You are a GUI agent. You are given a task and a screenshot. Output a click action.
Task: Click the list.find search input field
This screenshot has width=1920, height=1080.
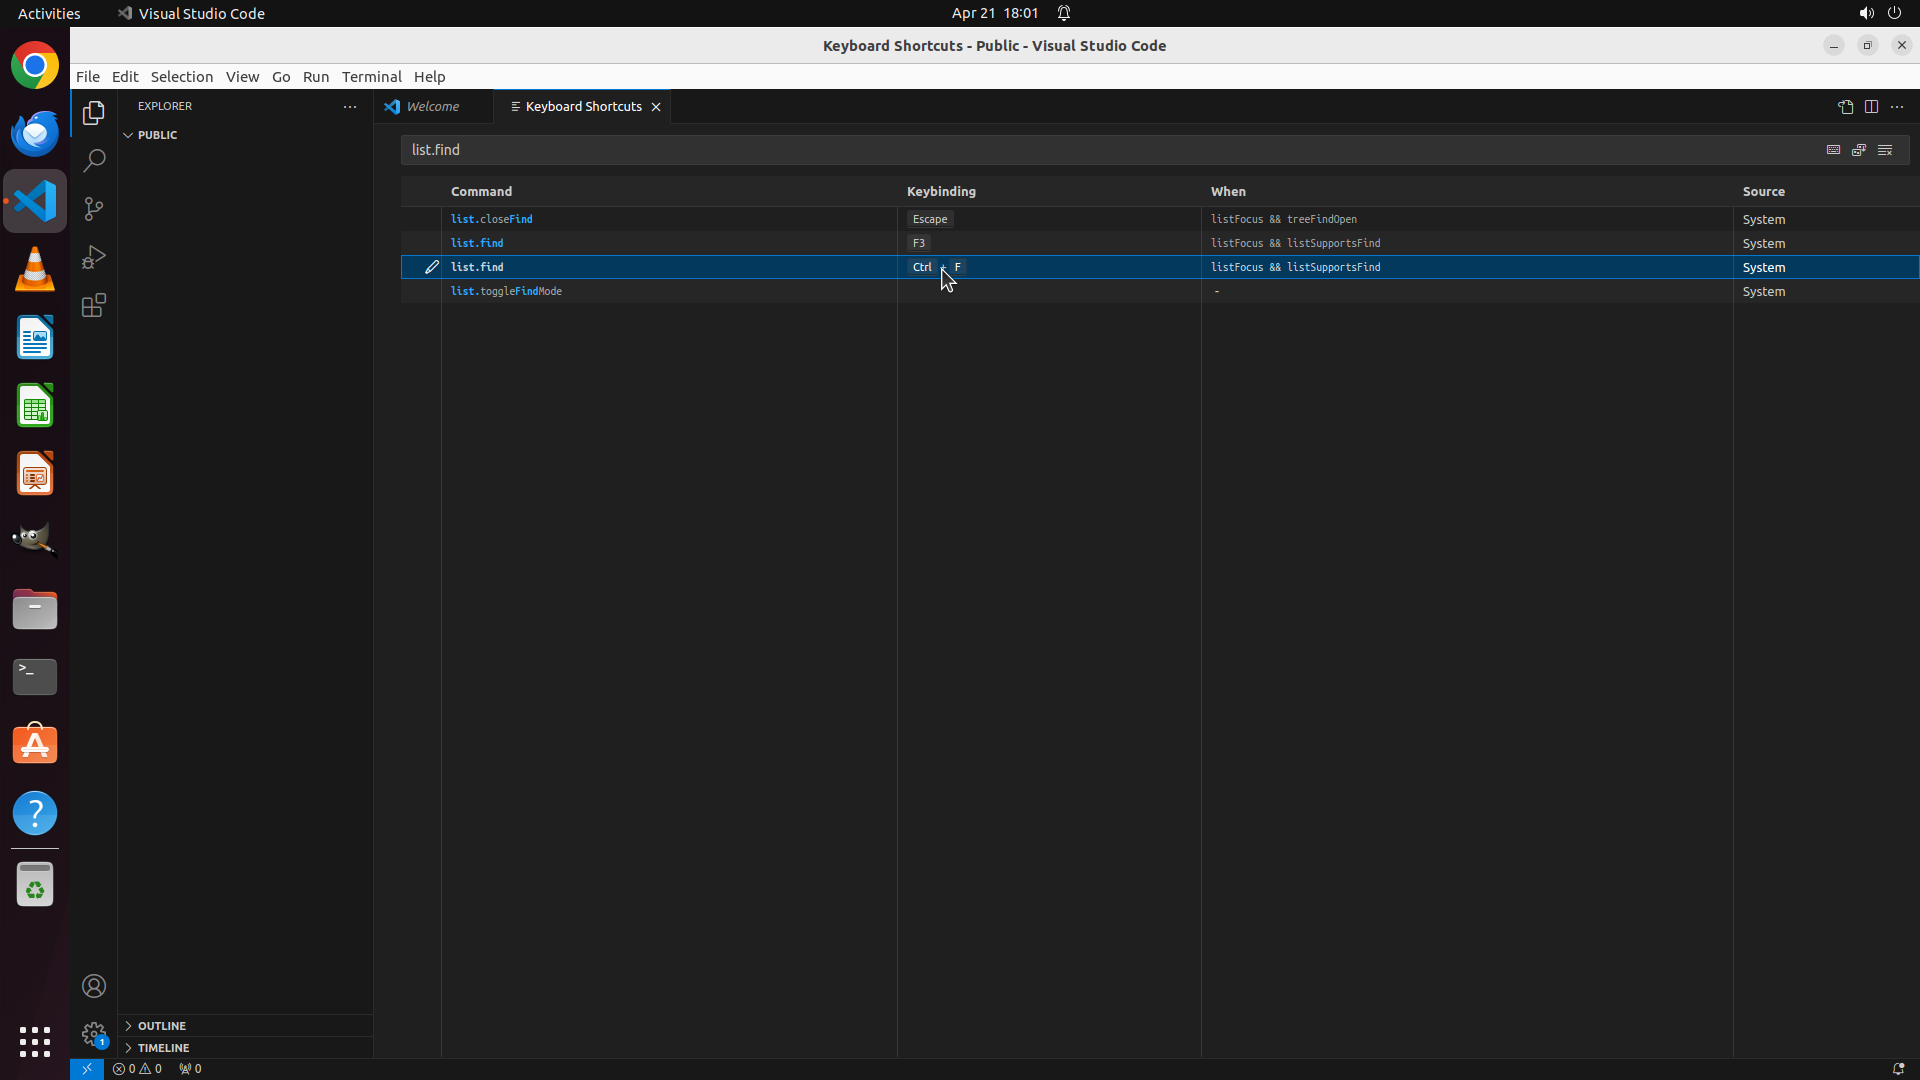(x=1100, y=150)
